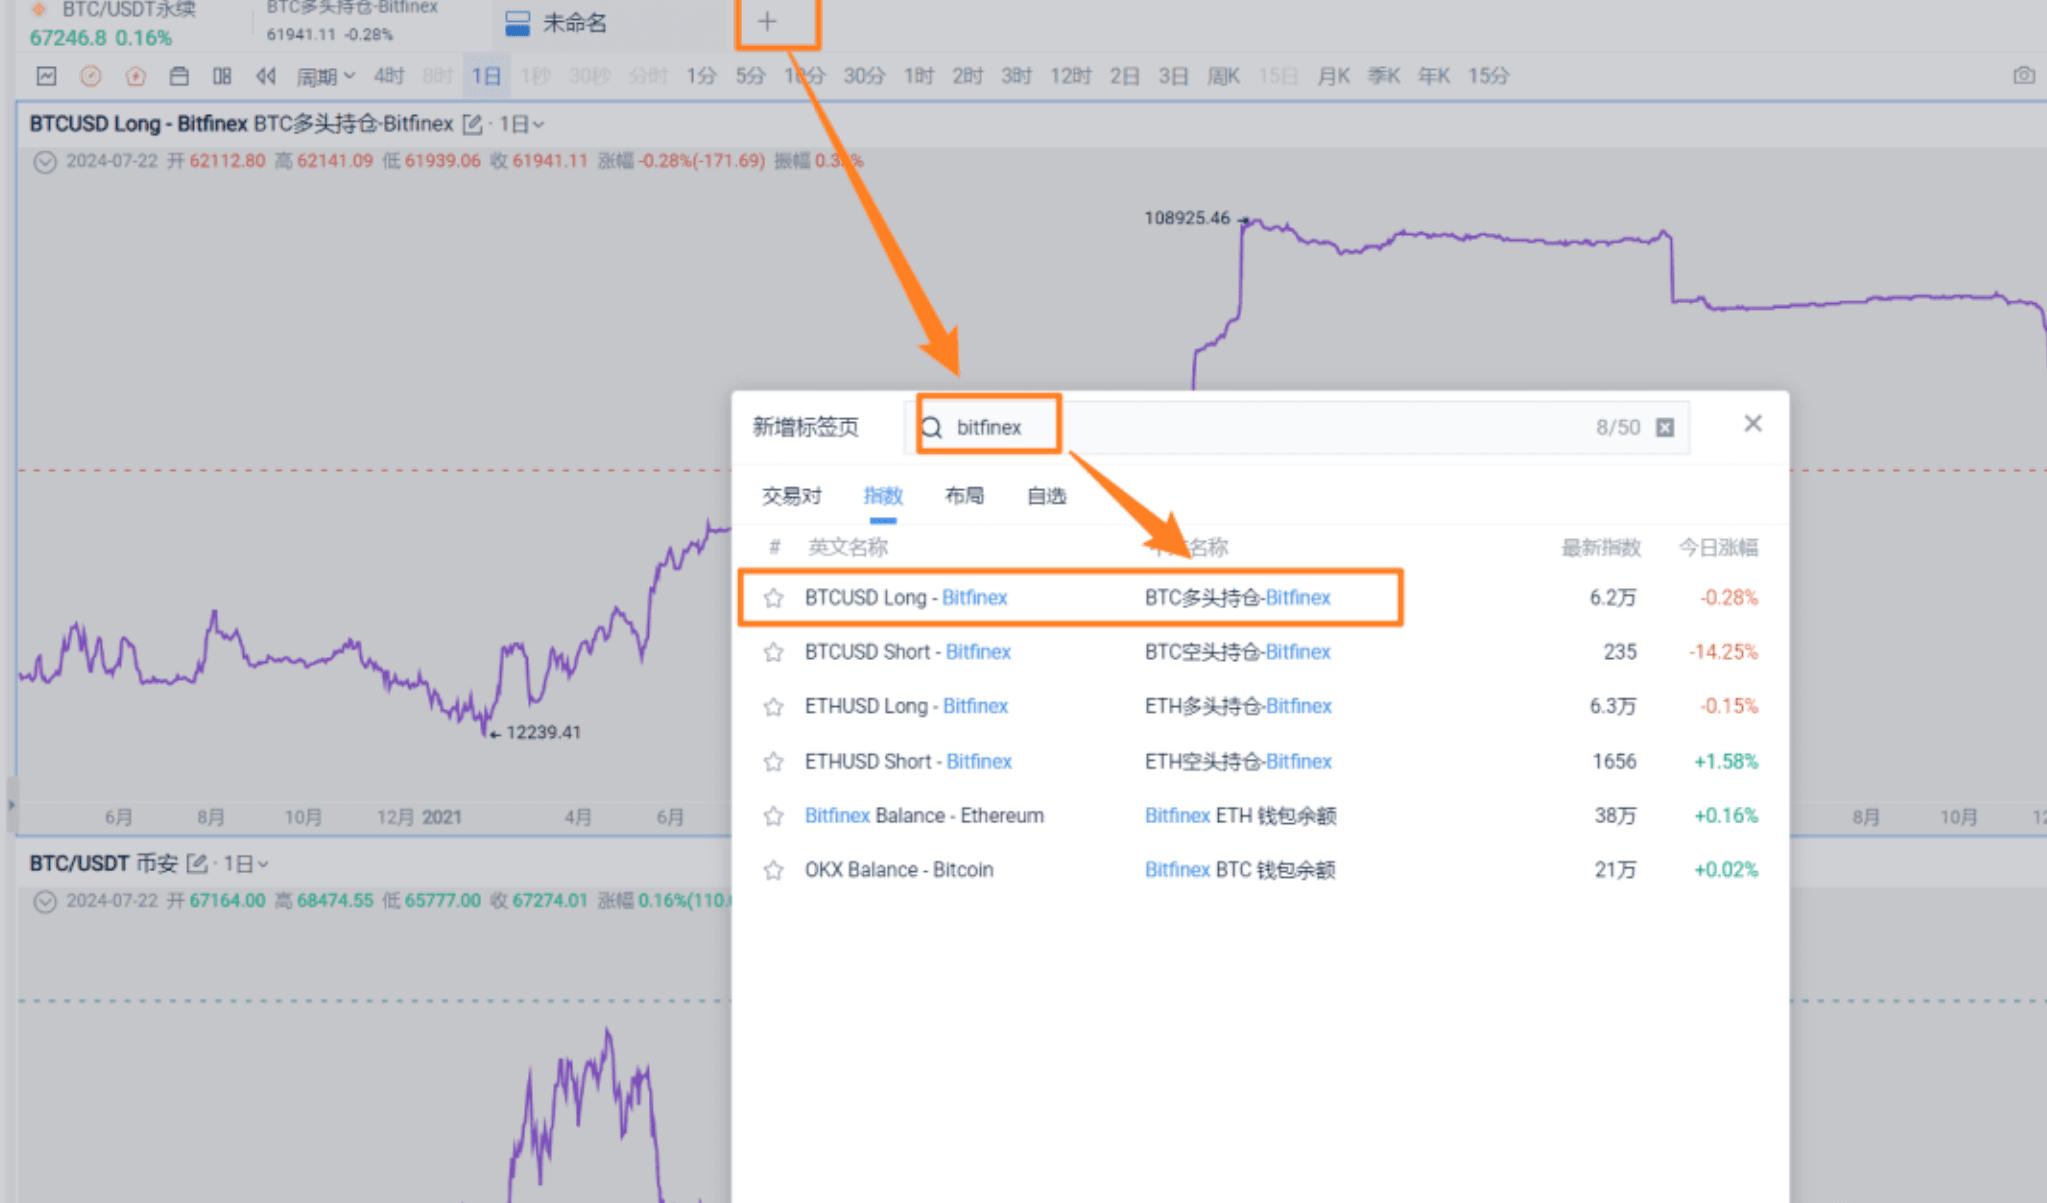This screenshot has height=1203, width=2047.
Task: Add a new tab with the plus button
Action: [x=767, y=21]
